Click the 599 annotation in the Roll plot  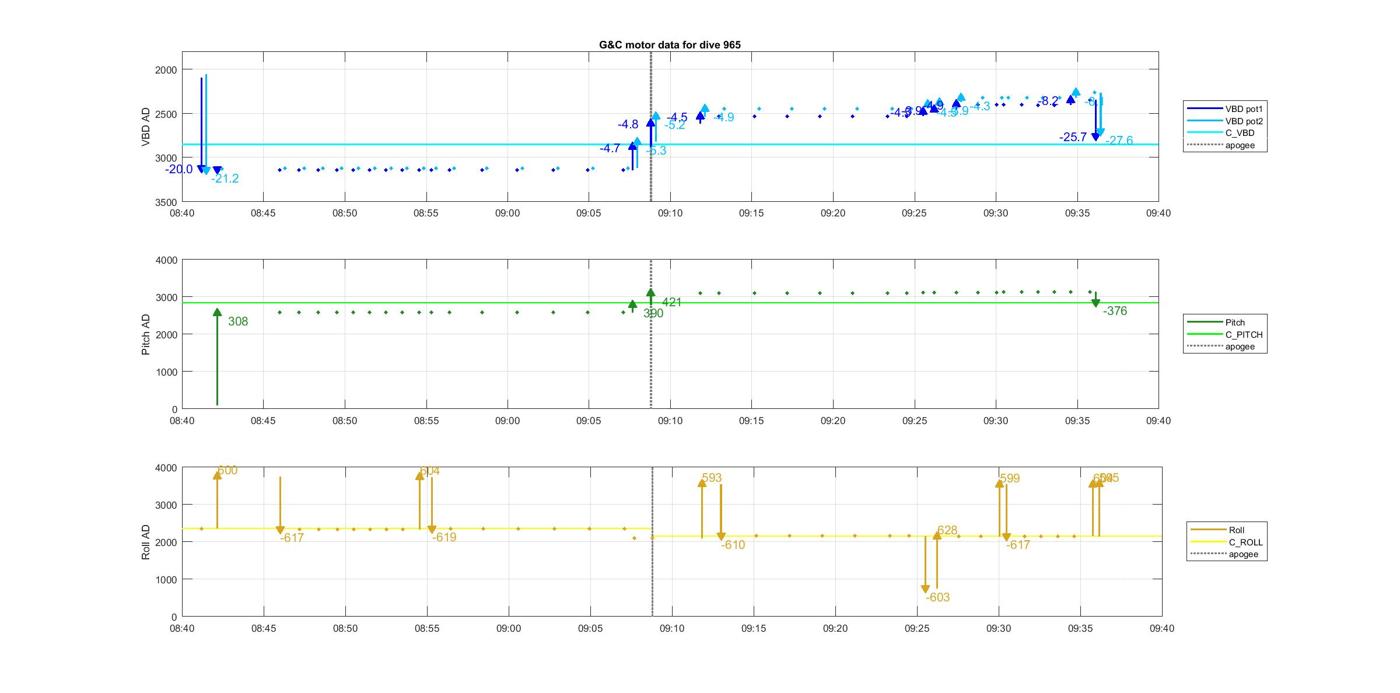click(x=1010, y=478)
